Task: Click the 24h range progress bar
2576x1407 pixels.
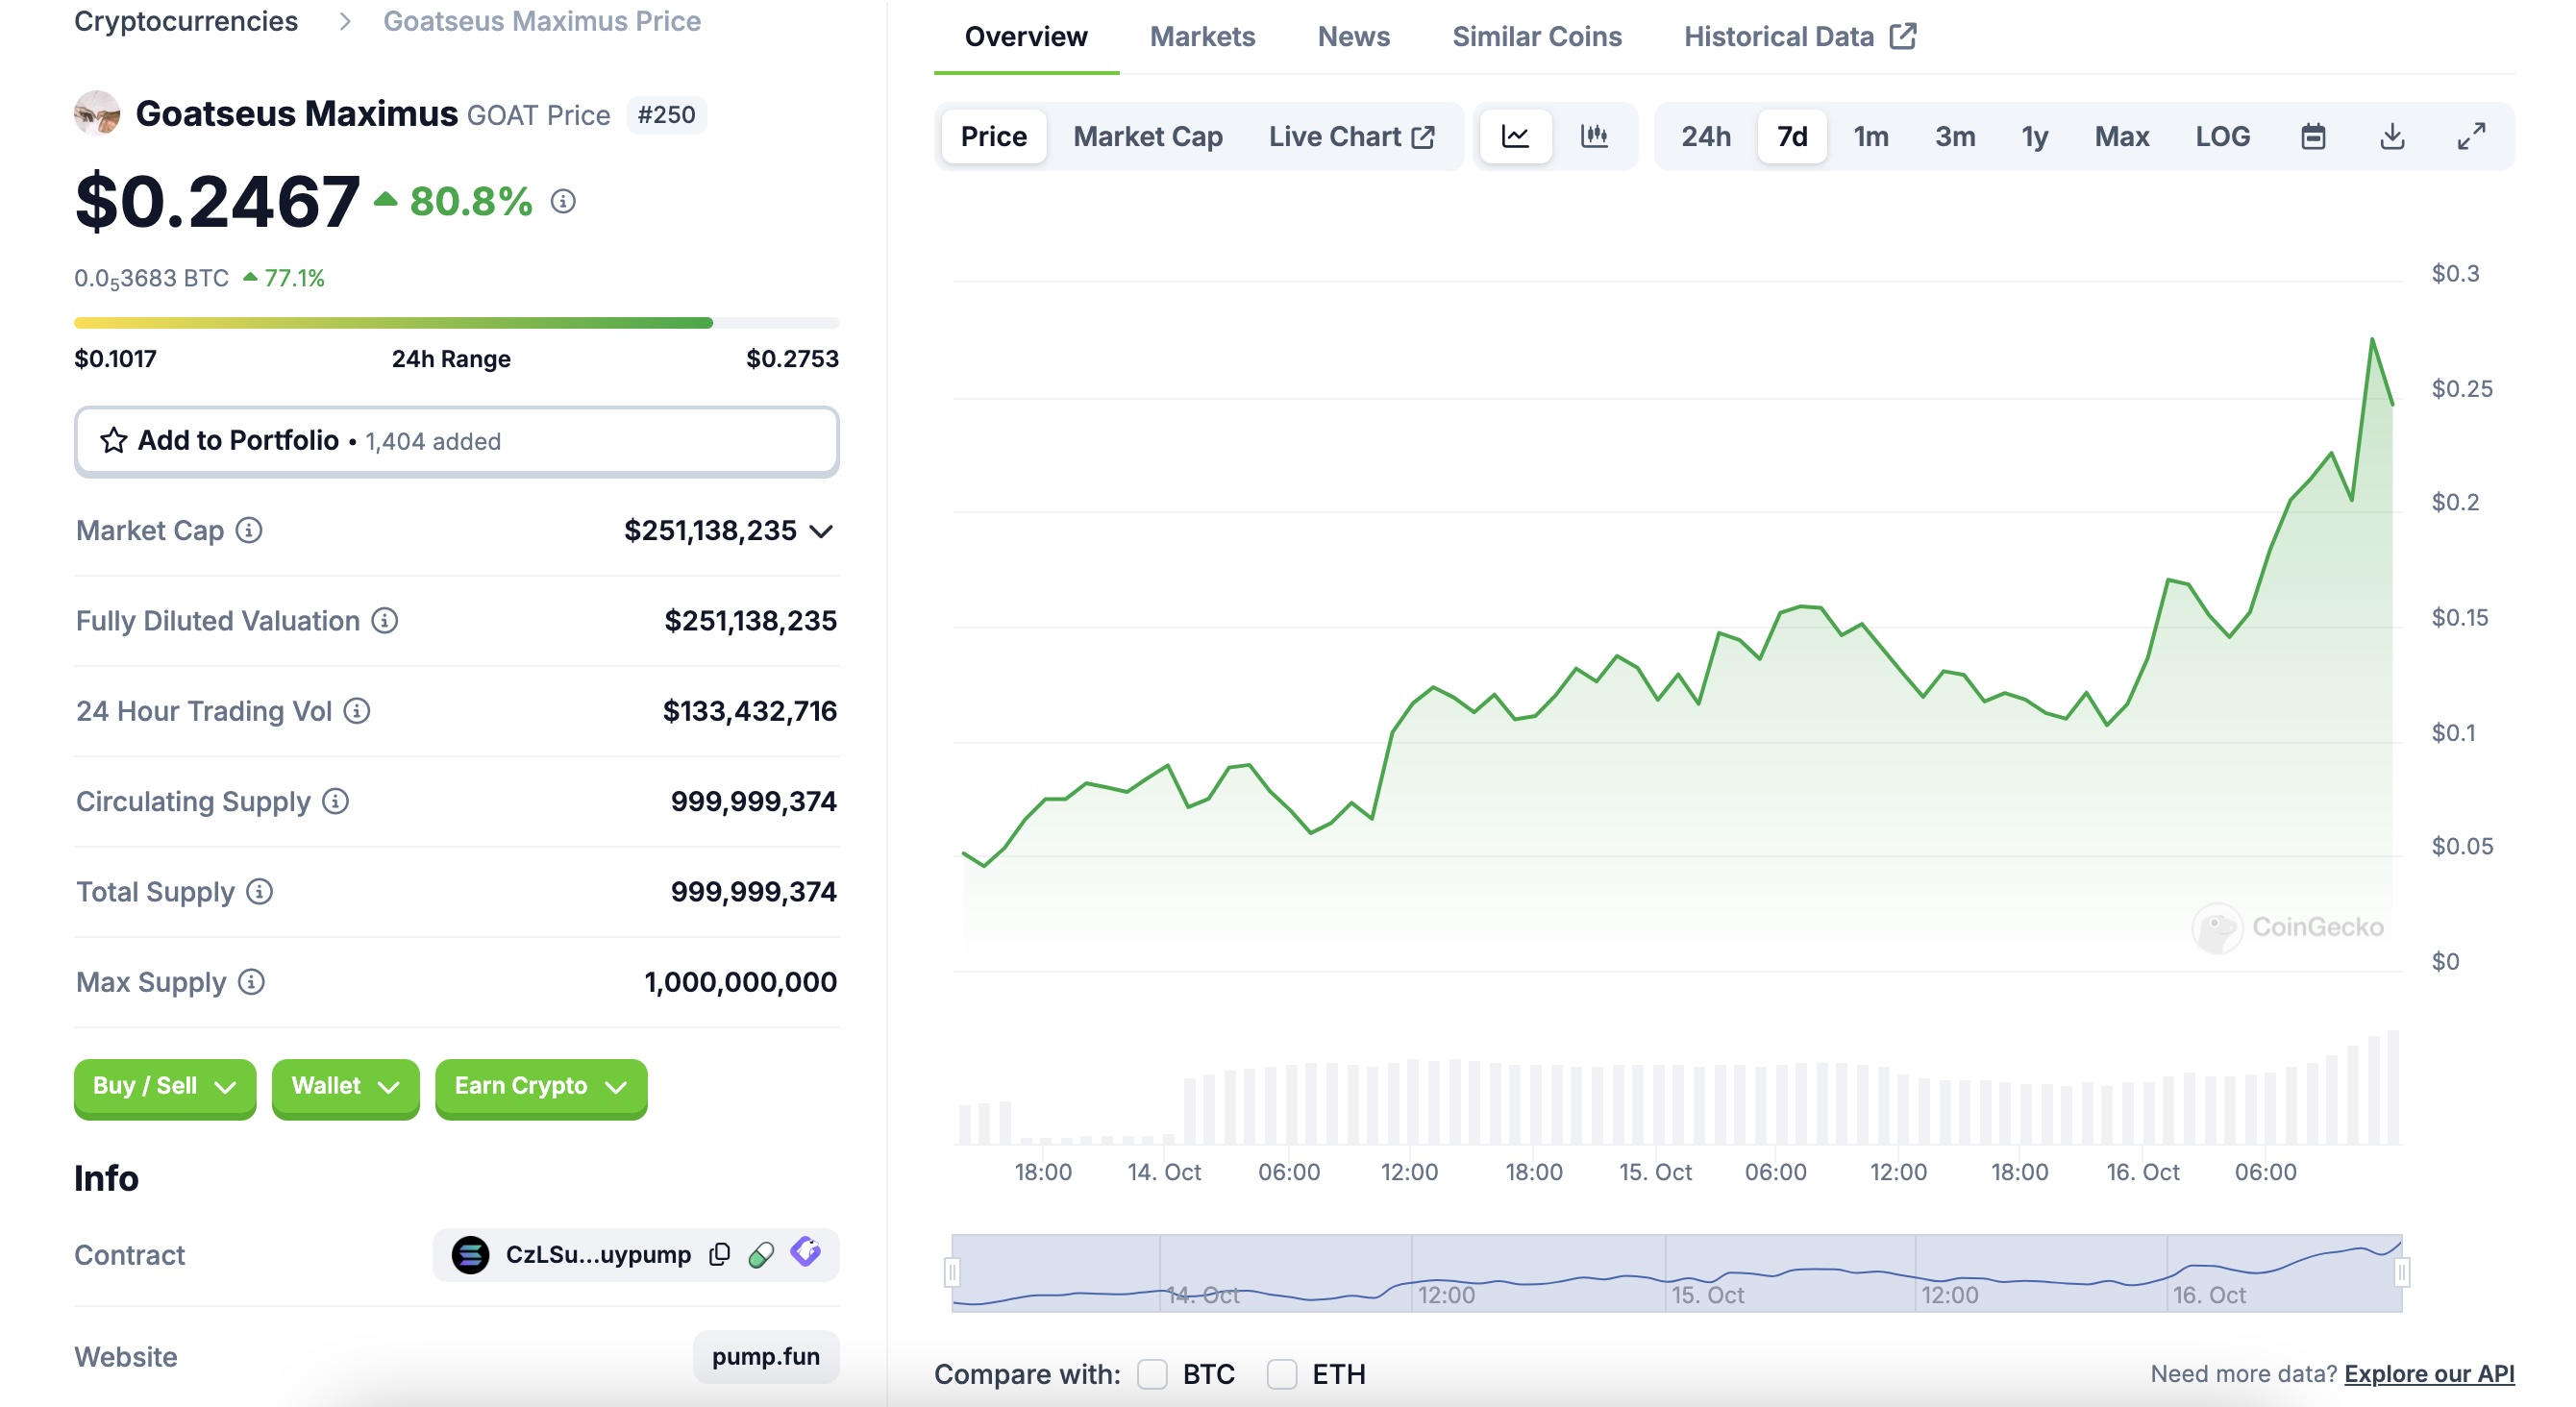Action: (x=457, y=323)
